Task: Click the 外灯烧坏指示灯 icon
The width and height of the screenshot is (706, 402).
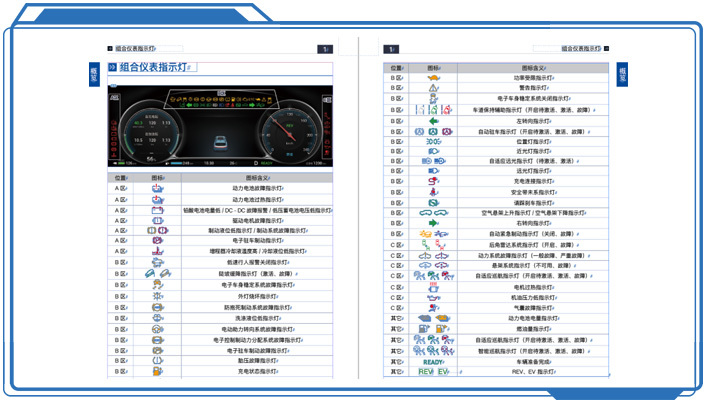Action: click(x=158, y=296)
